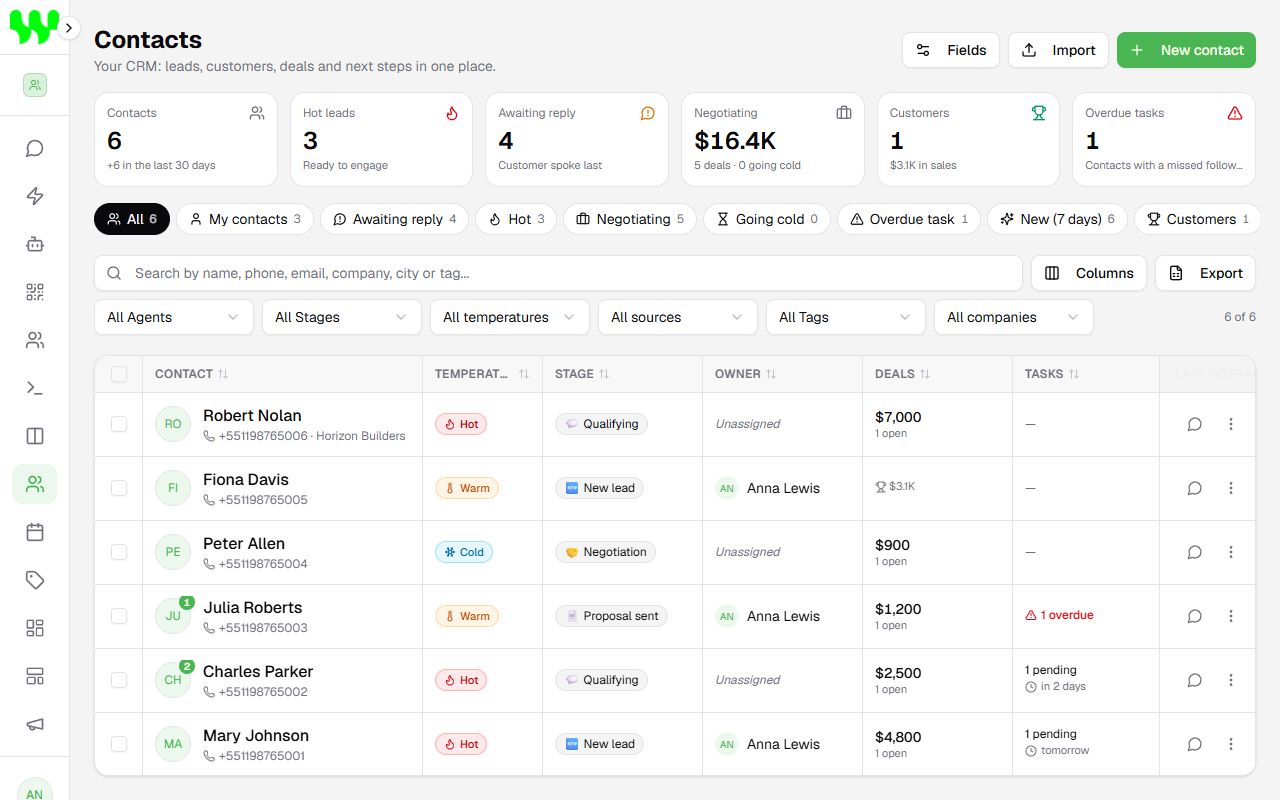Viewport: 1280px width, 800px height.
Task: Click the Import button
Action: [x=1058, y=50]
